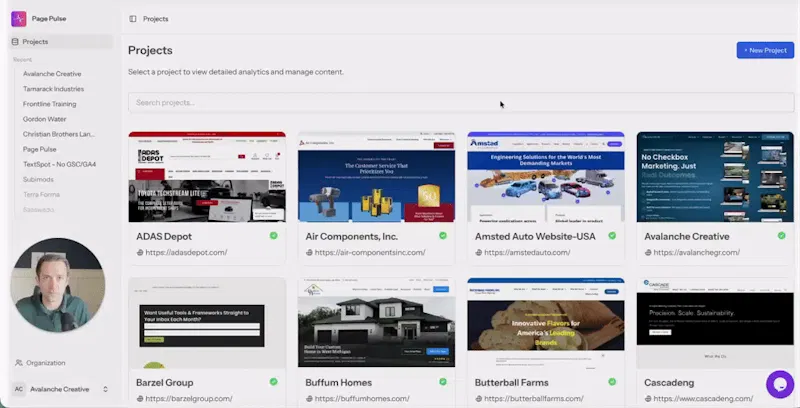Open the https://amstedauto.com/ link
The image size is (800, 408).
[527, 252]
